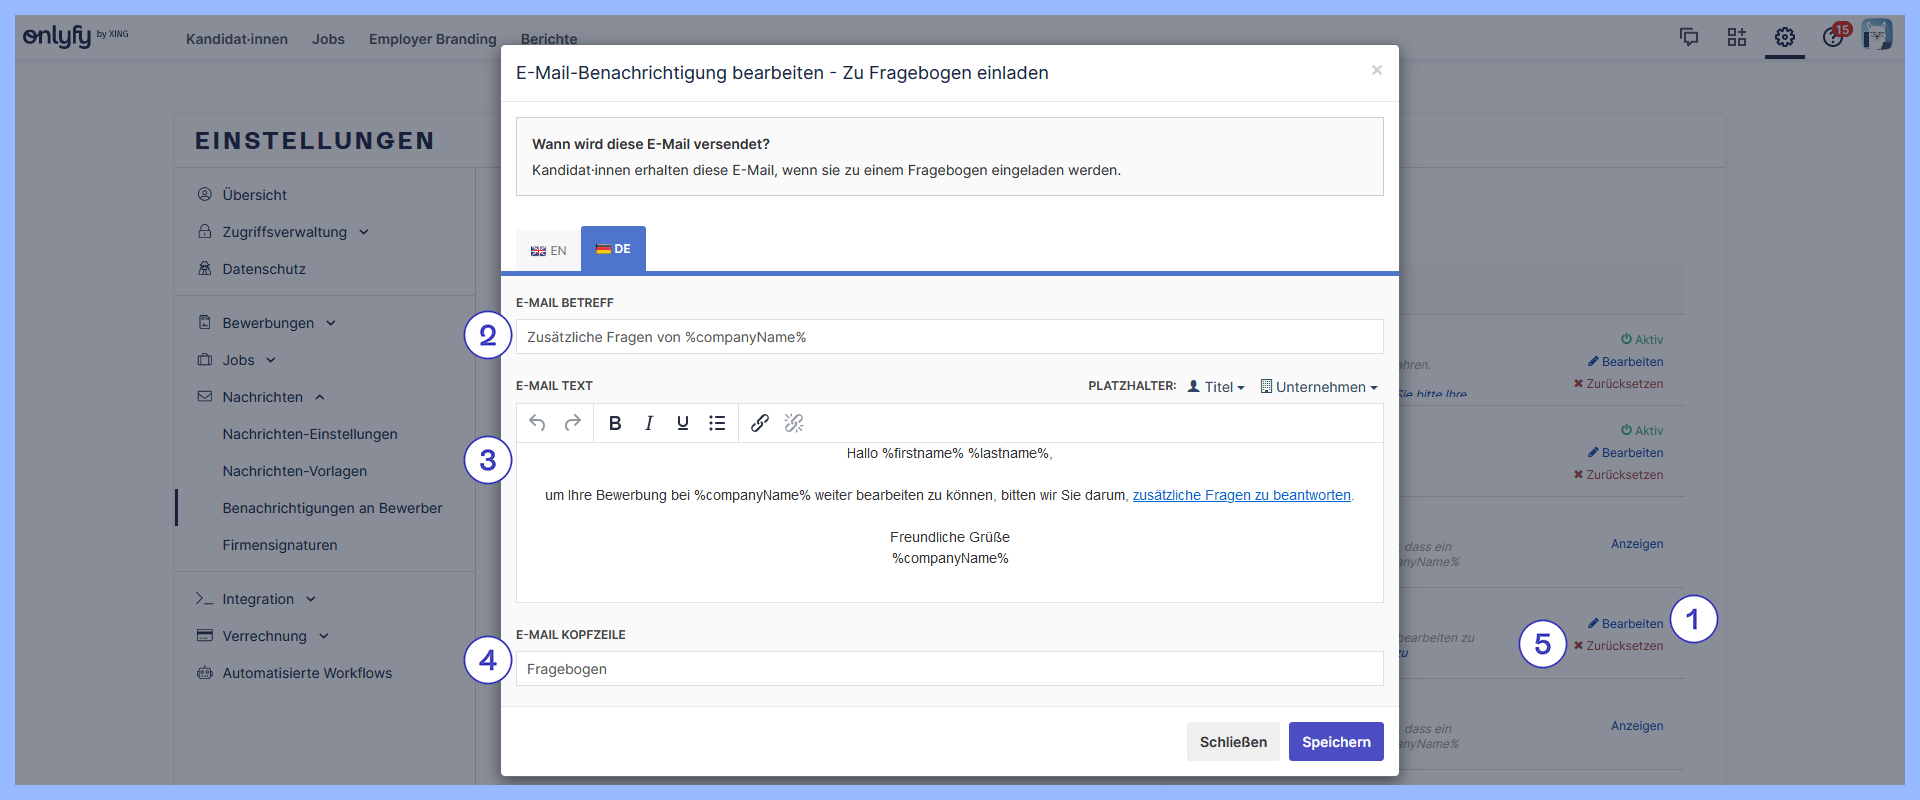Open Kandidat·innen in the top navigation
This screenshot has width=1920, height=800.
tap(237, 39)
